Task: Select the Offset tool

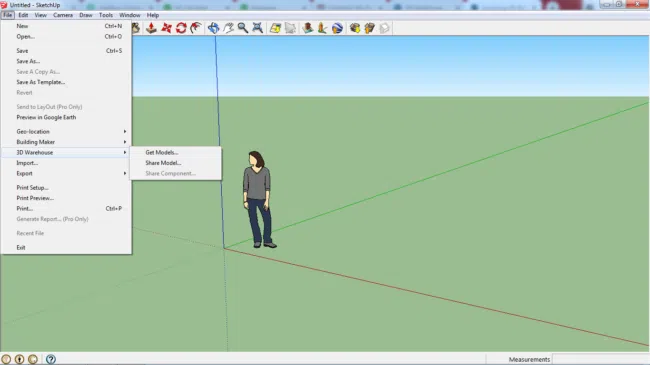Action: (196, 28)
